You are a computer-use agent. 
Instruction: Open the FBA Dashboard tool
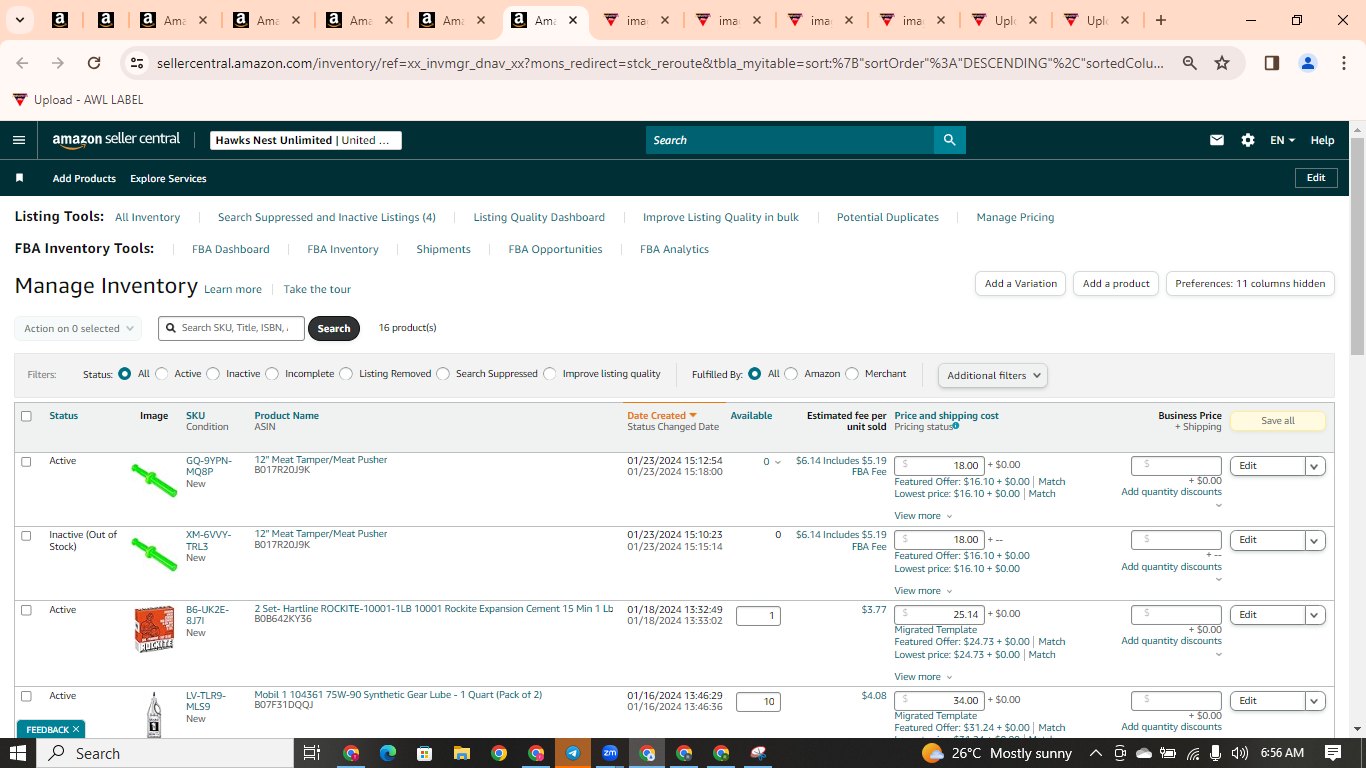[x=231, y=249]
